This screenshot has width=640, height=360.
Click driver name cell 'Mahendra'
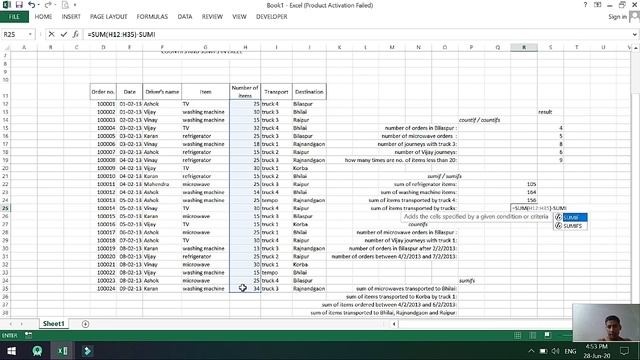(x=162, y=184)
